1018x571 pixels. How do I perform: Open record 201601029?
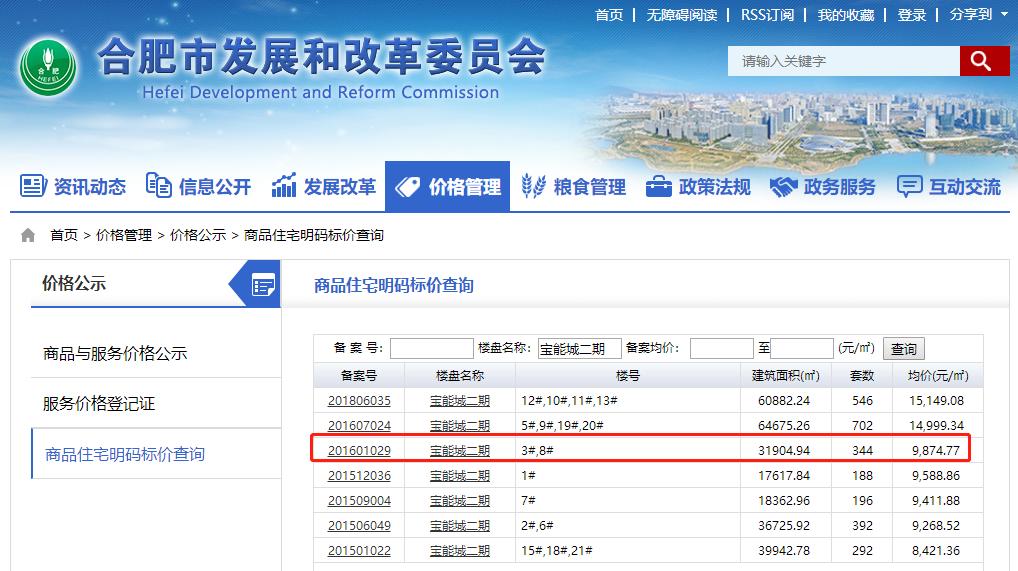tap(359, 451)
